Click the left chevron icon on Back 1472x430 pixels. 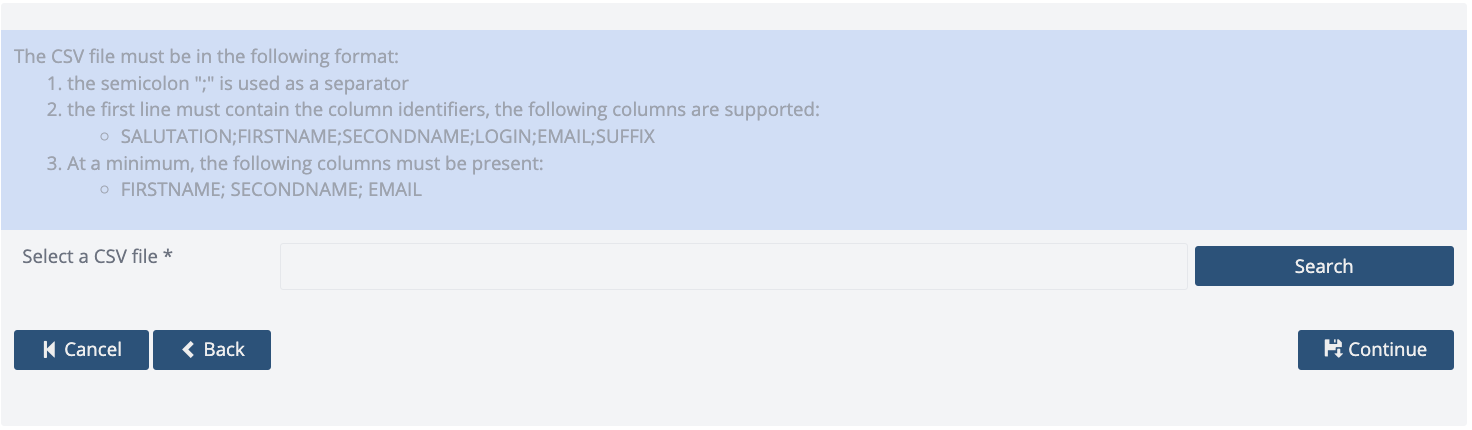pos(188,350)
